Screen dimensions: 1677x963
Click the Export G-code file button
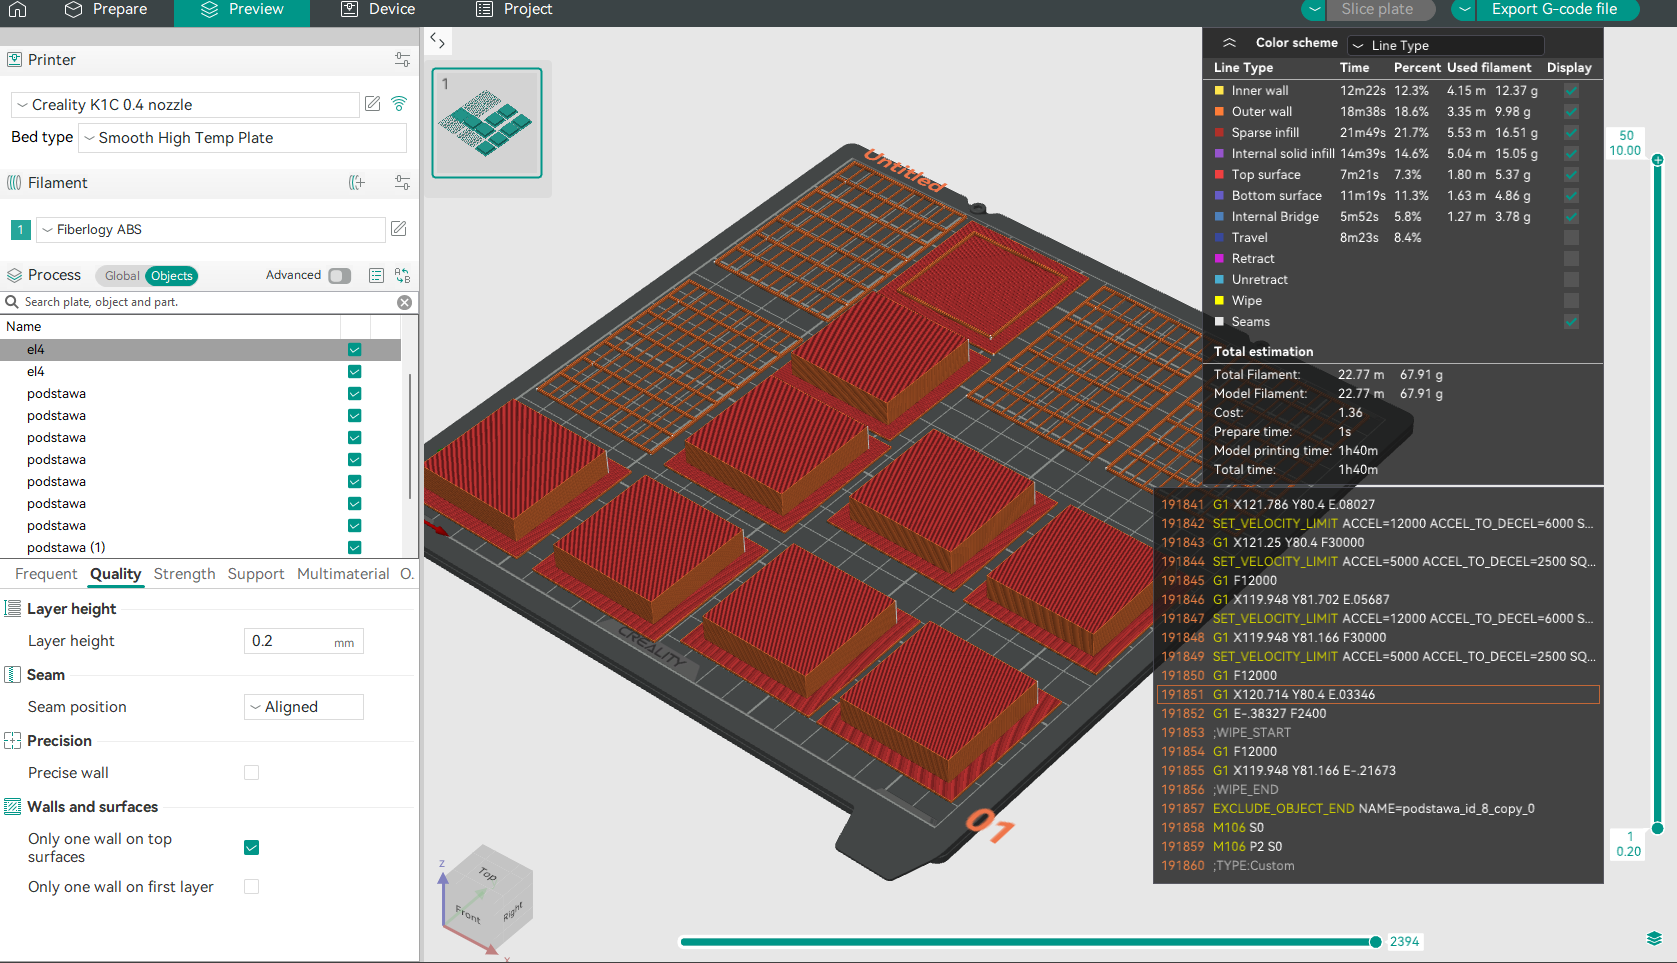point(1553,10)
